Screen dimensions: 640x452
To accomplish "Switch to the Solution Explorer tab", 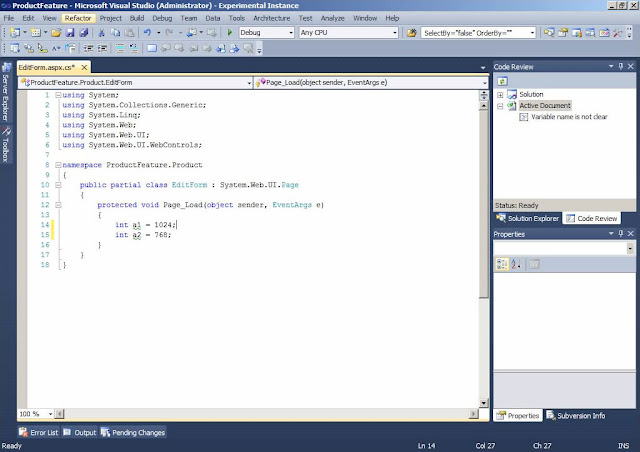I will (x=528, y=218).
